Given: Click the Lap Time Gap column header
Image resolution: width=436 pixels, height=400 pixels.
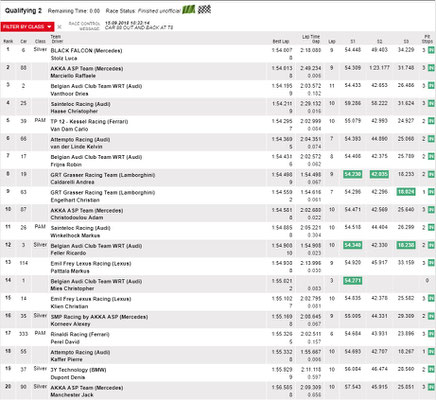Looking at the screenshot, I should tap(311, 39).
